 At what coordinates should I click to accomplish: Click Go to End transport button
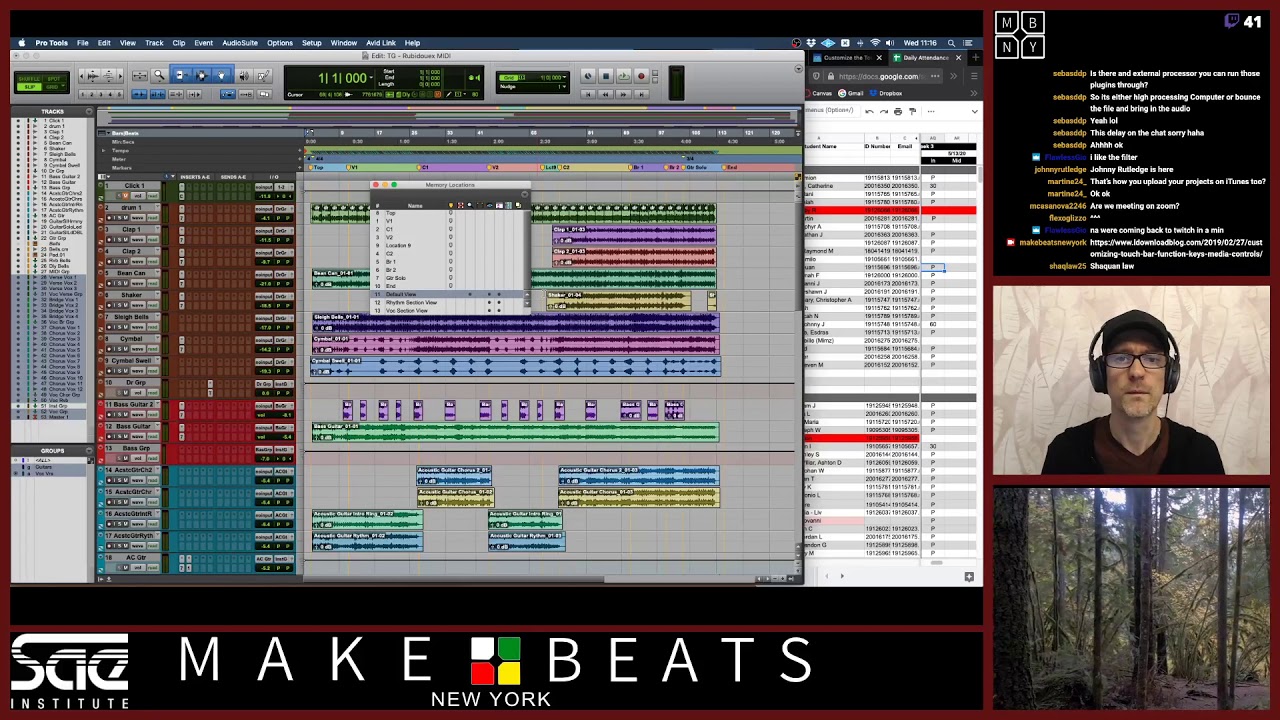tap(641, 94)
